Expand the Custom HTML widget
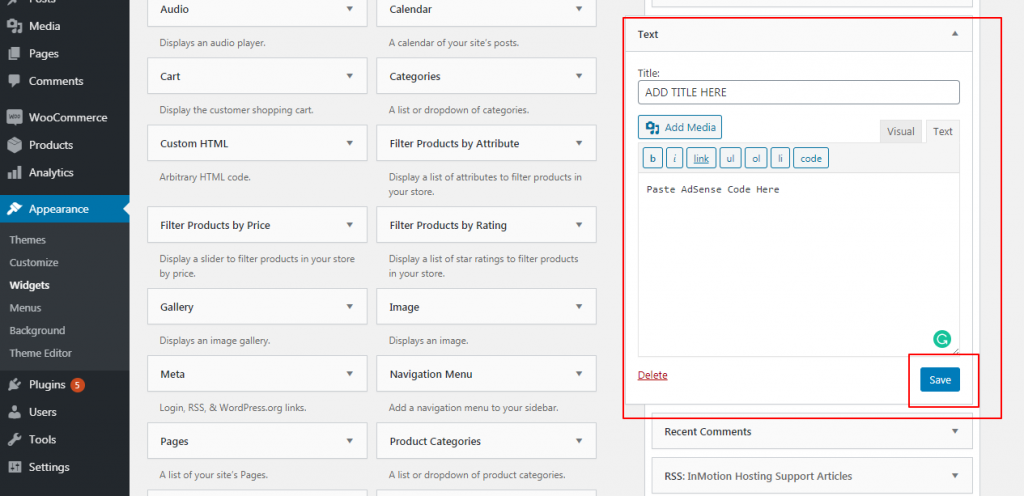 pos(349,143)
